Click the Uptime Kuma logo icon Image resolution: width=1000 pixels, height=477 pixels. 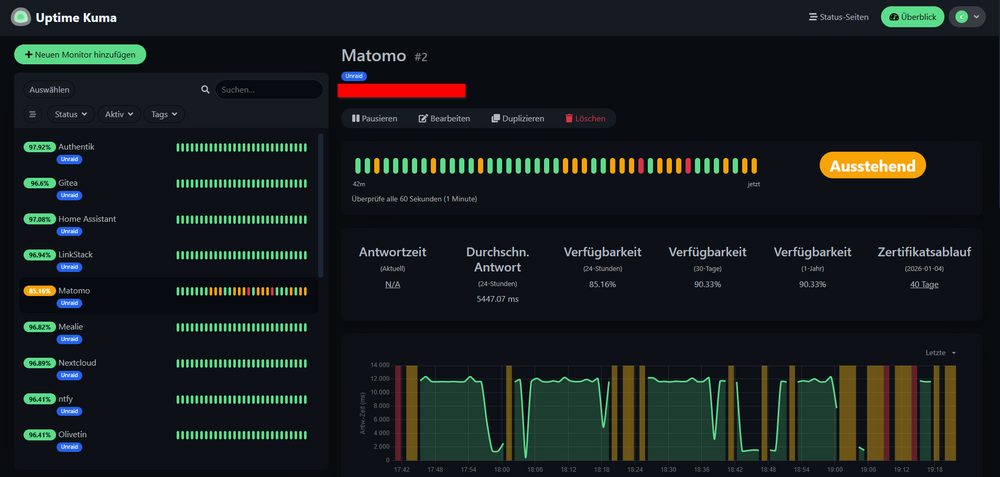21,17
